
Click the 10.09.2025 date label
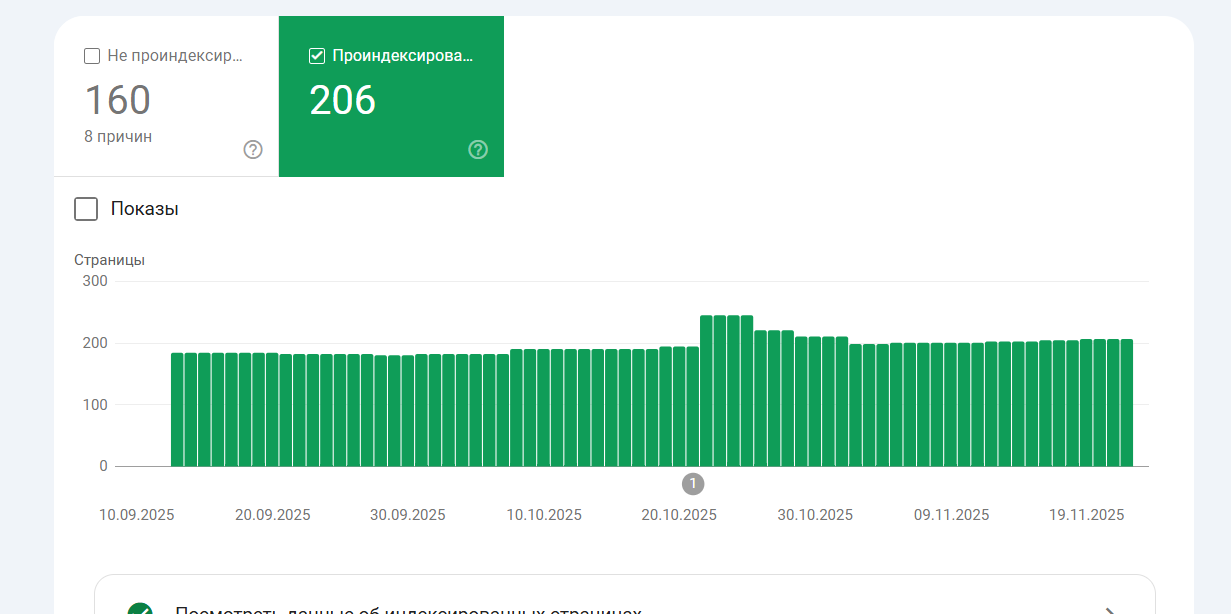tap(137, 515)
